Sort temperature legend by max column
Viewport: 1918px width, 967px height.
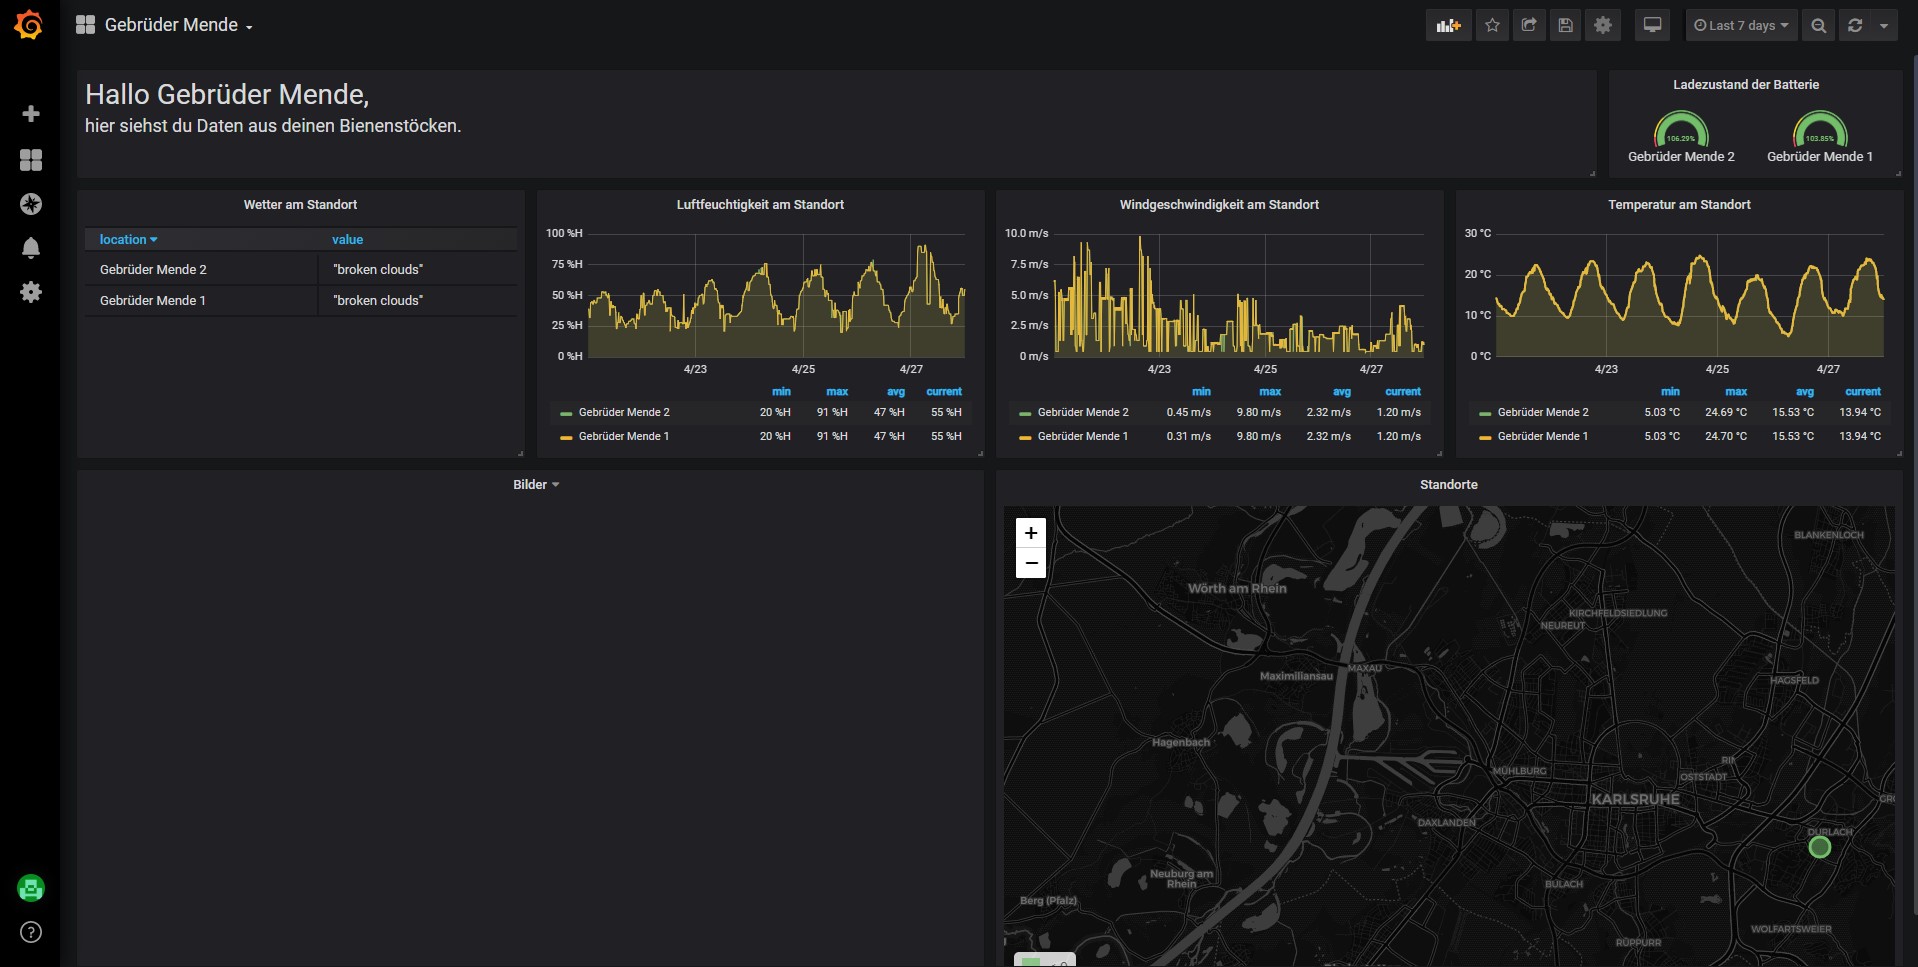point(1736,392)
